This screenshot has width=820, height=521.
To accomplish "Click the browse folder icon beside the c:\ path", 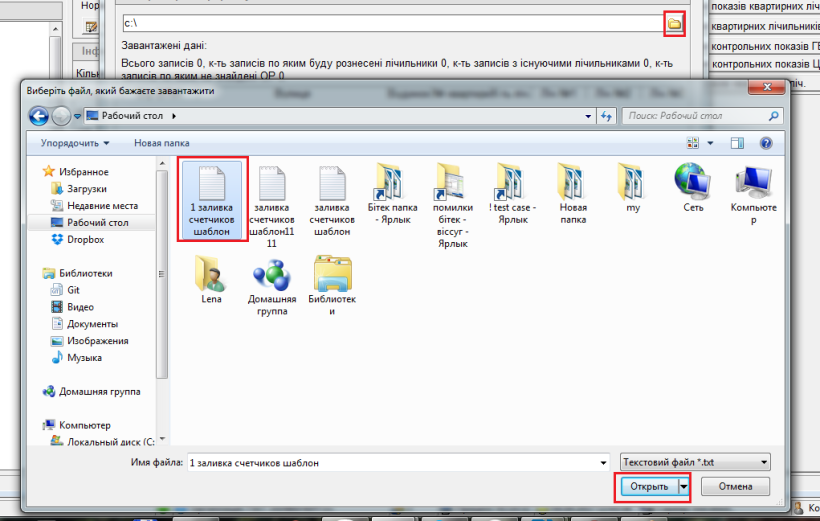I will (x=674, y=22).
